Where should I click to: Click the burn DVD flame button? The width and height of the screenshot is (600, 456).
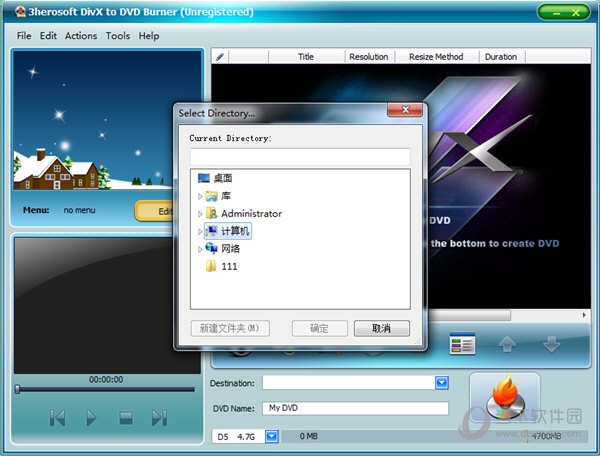click(x=505, y=397)
